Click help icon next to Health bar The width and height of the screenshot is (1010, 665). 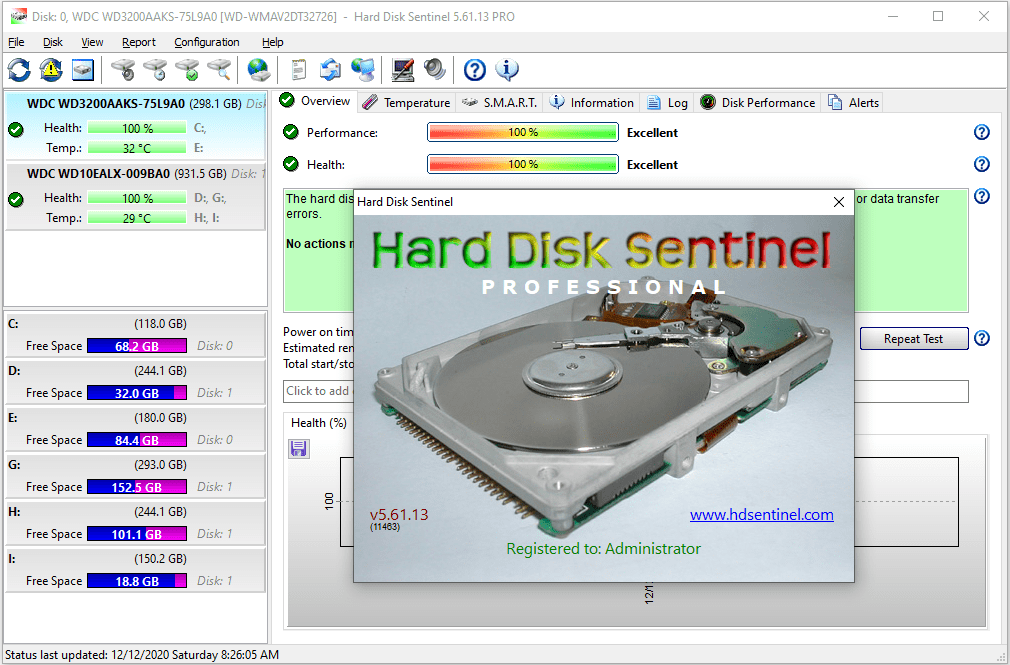[x=982, y=164]
